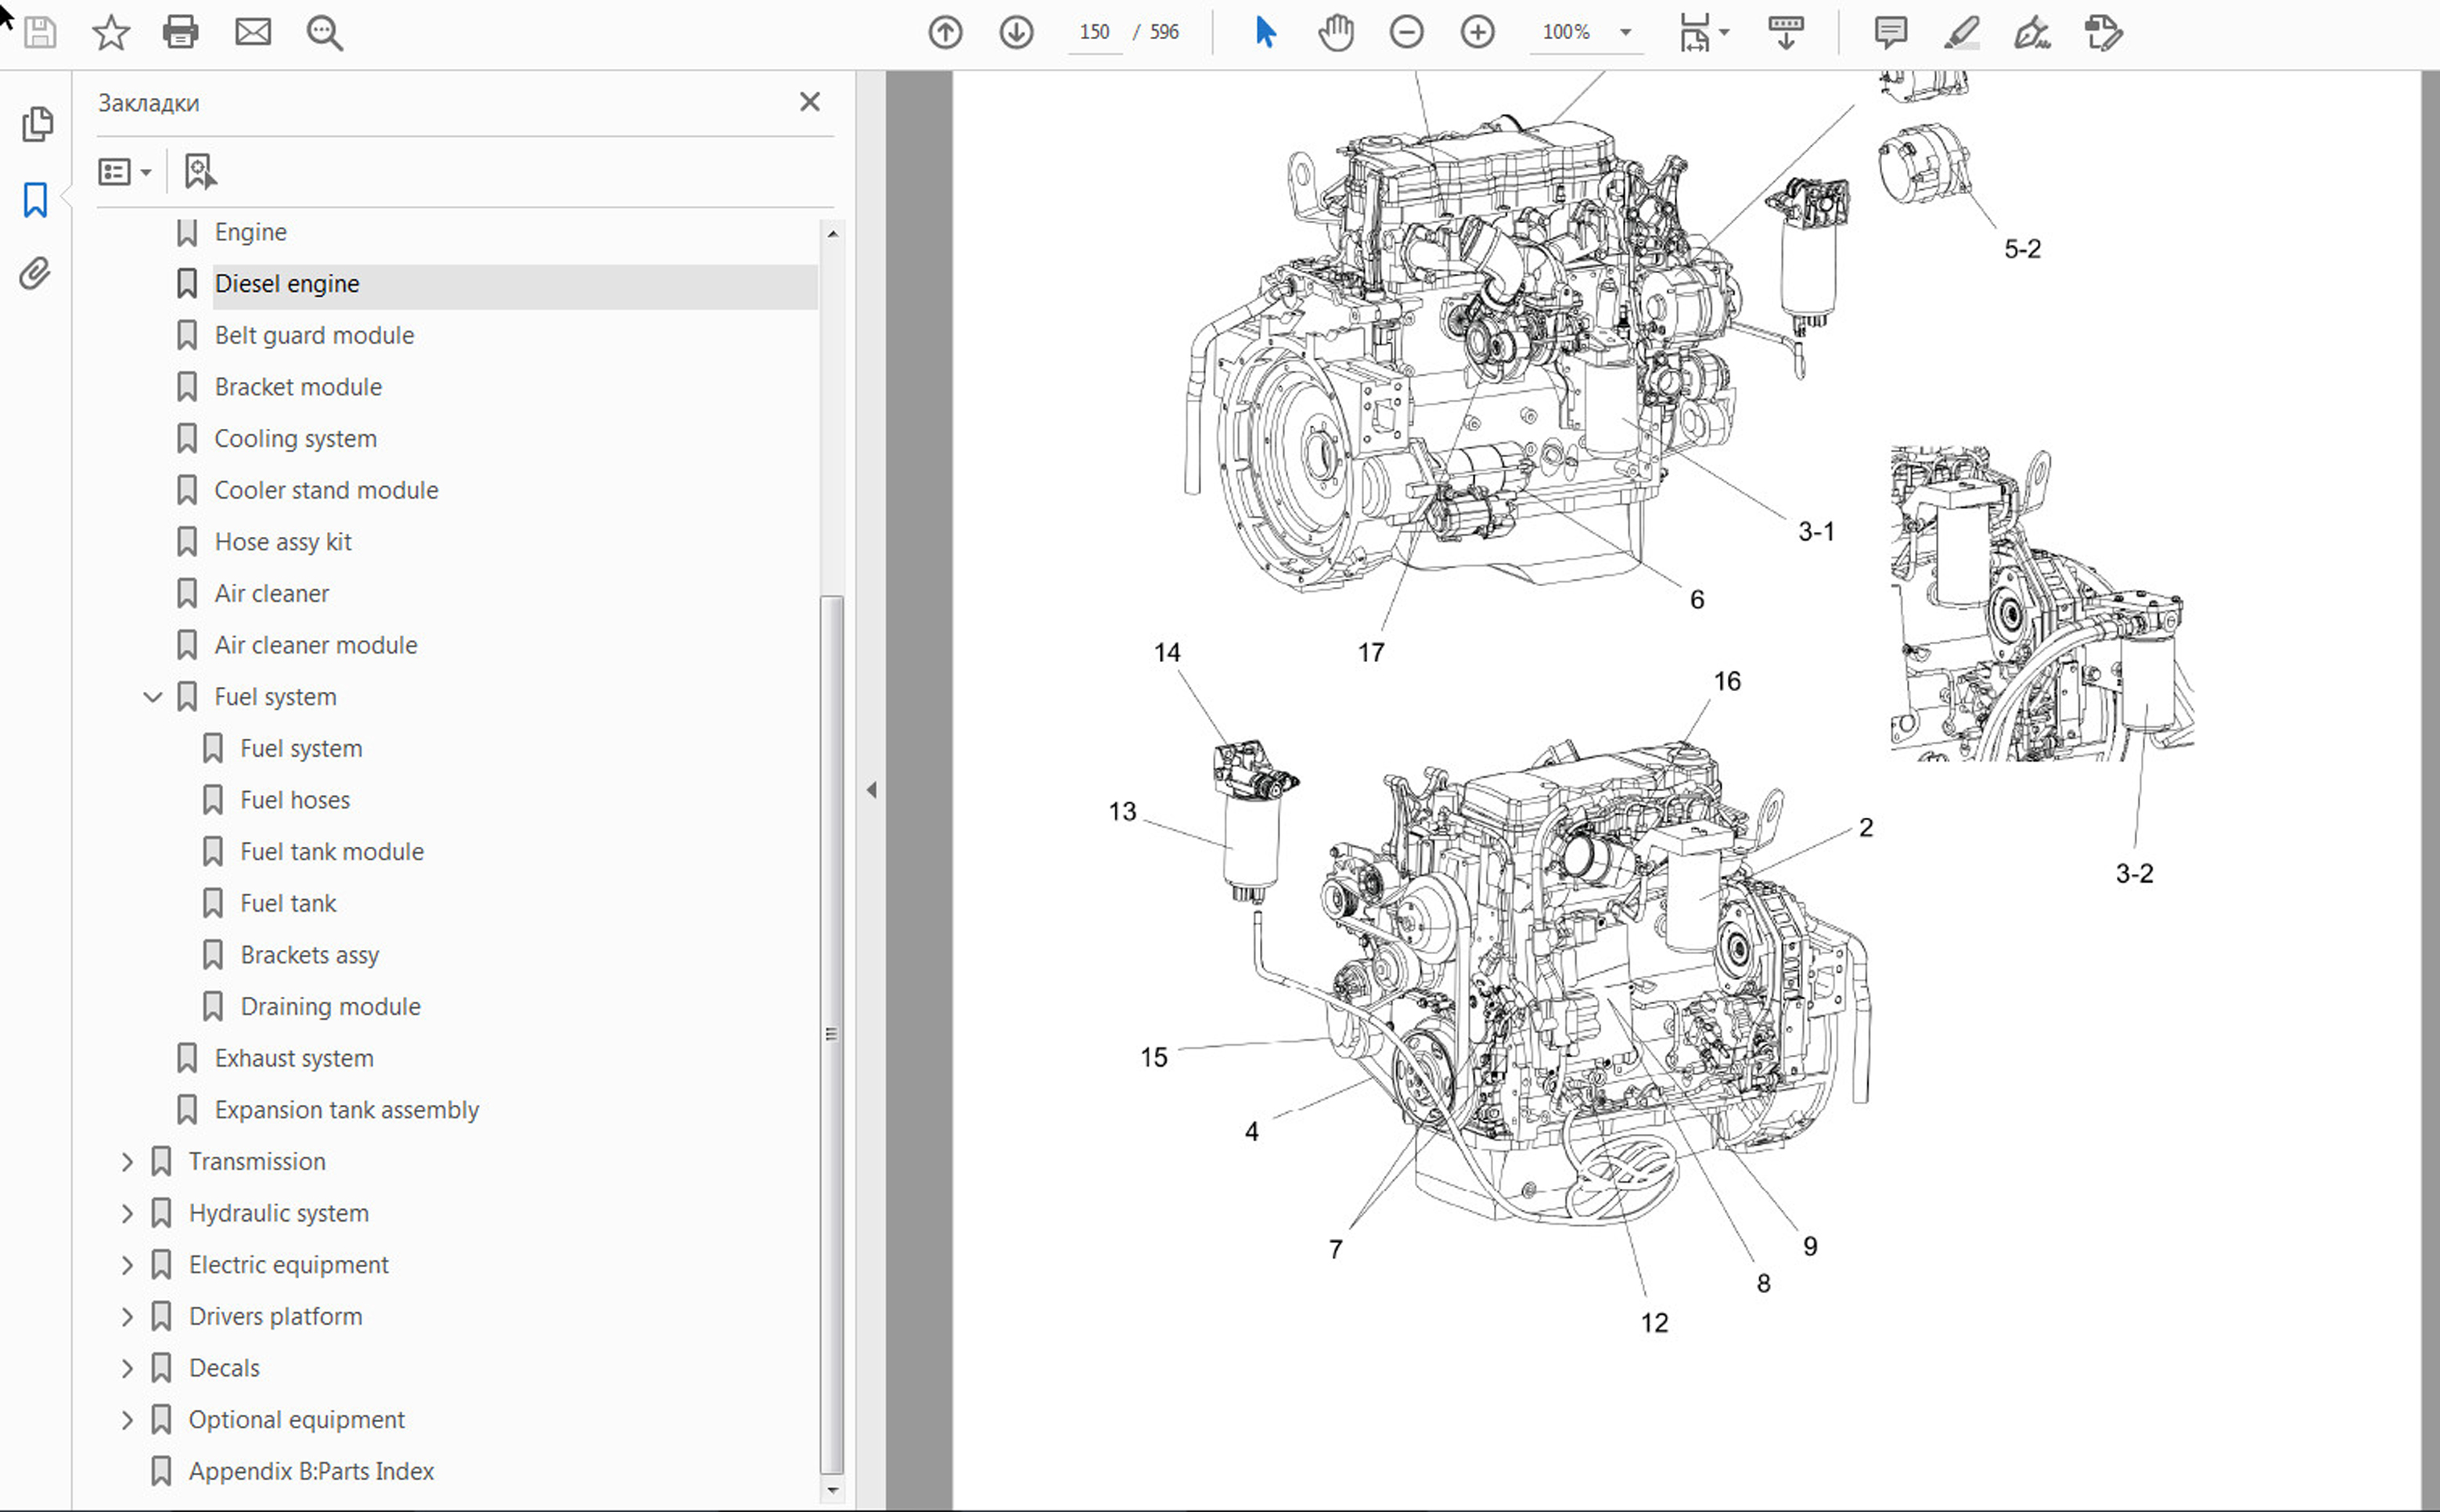
Task: Open bookmark options list menu
Action: coord(124,172)
